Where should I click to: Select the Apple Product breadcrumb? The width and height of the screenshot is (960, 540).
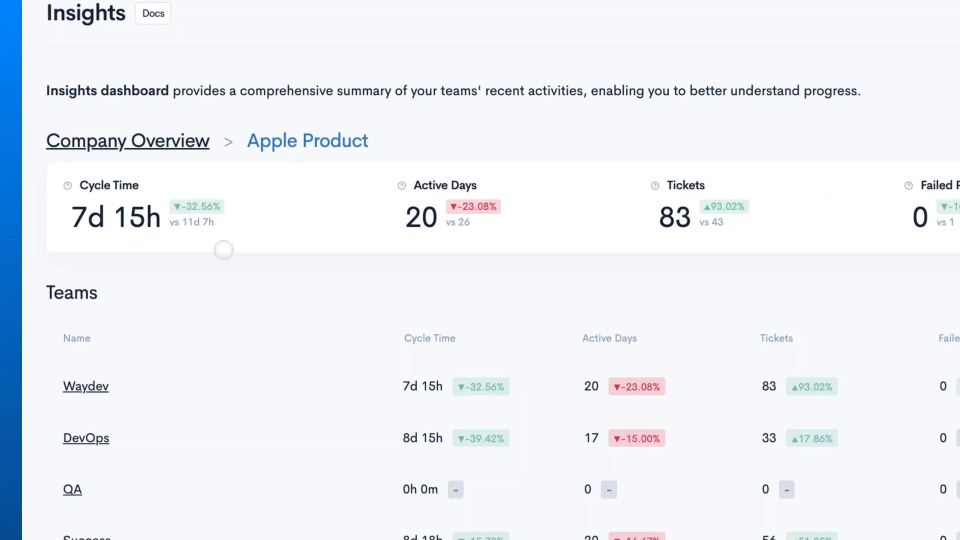point(307,141)
